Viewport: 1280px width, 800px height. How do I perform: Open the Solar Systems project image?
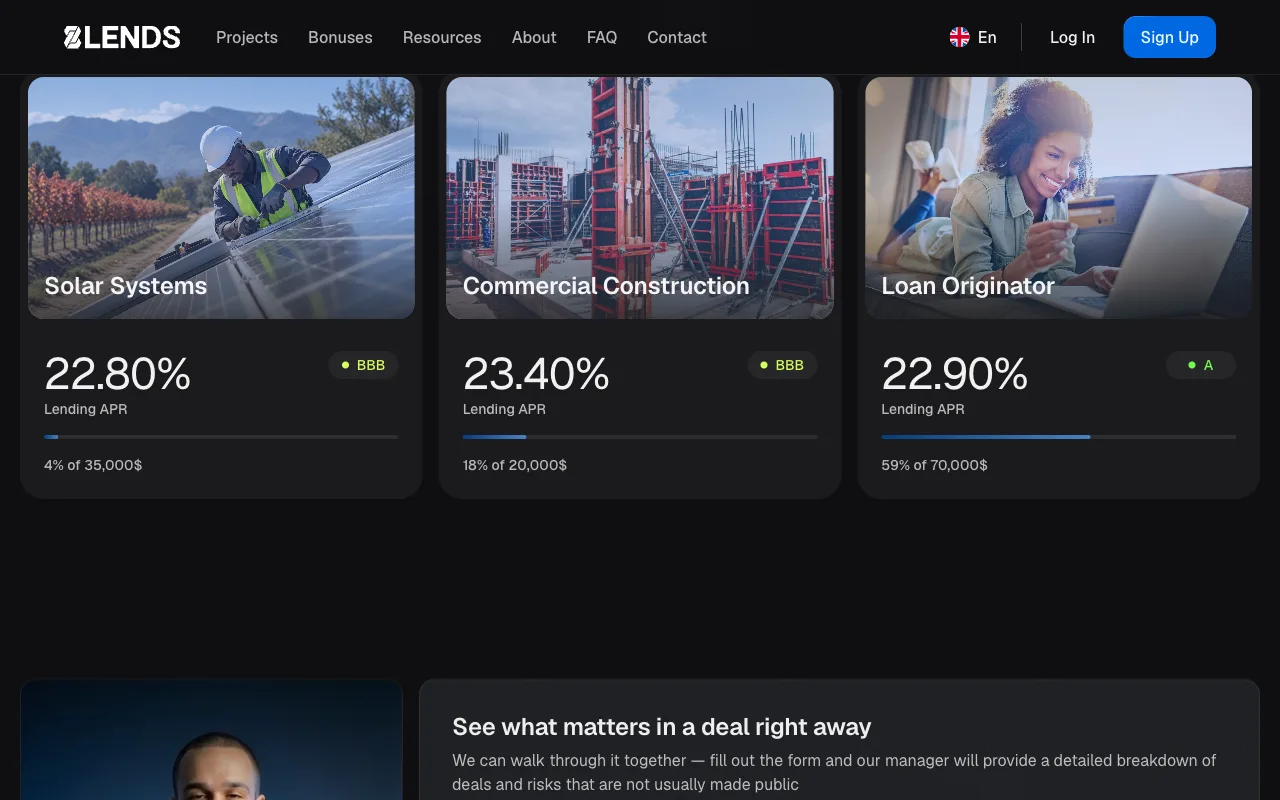221,198
